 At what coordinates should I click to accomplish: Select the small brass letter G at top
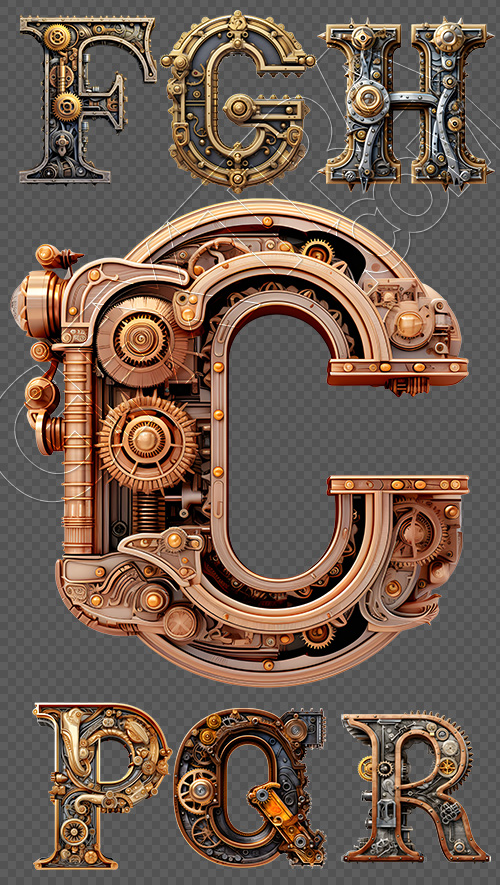point(238,102)
